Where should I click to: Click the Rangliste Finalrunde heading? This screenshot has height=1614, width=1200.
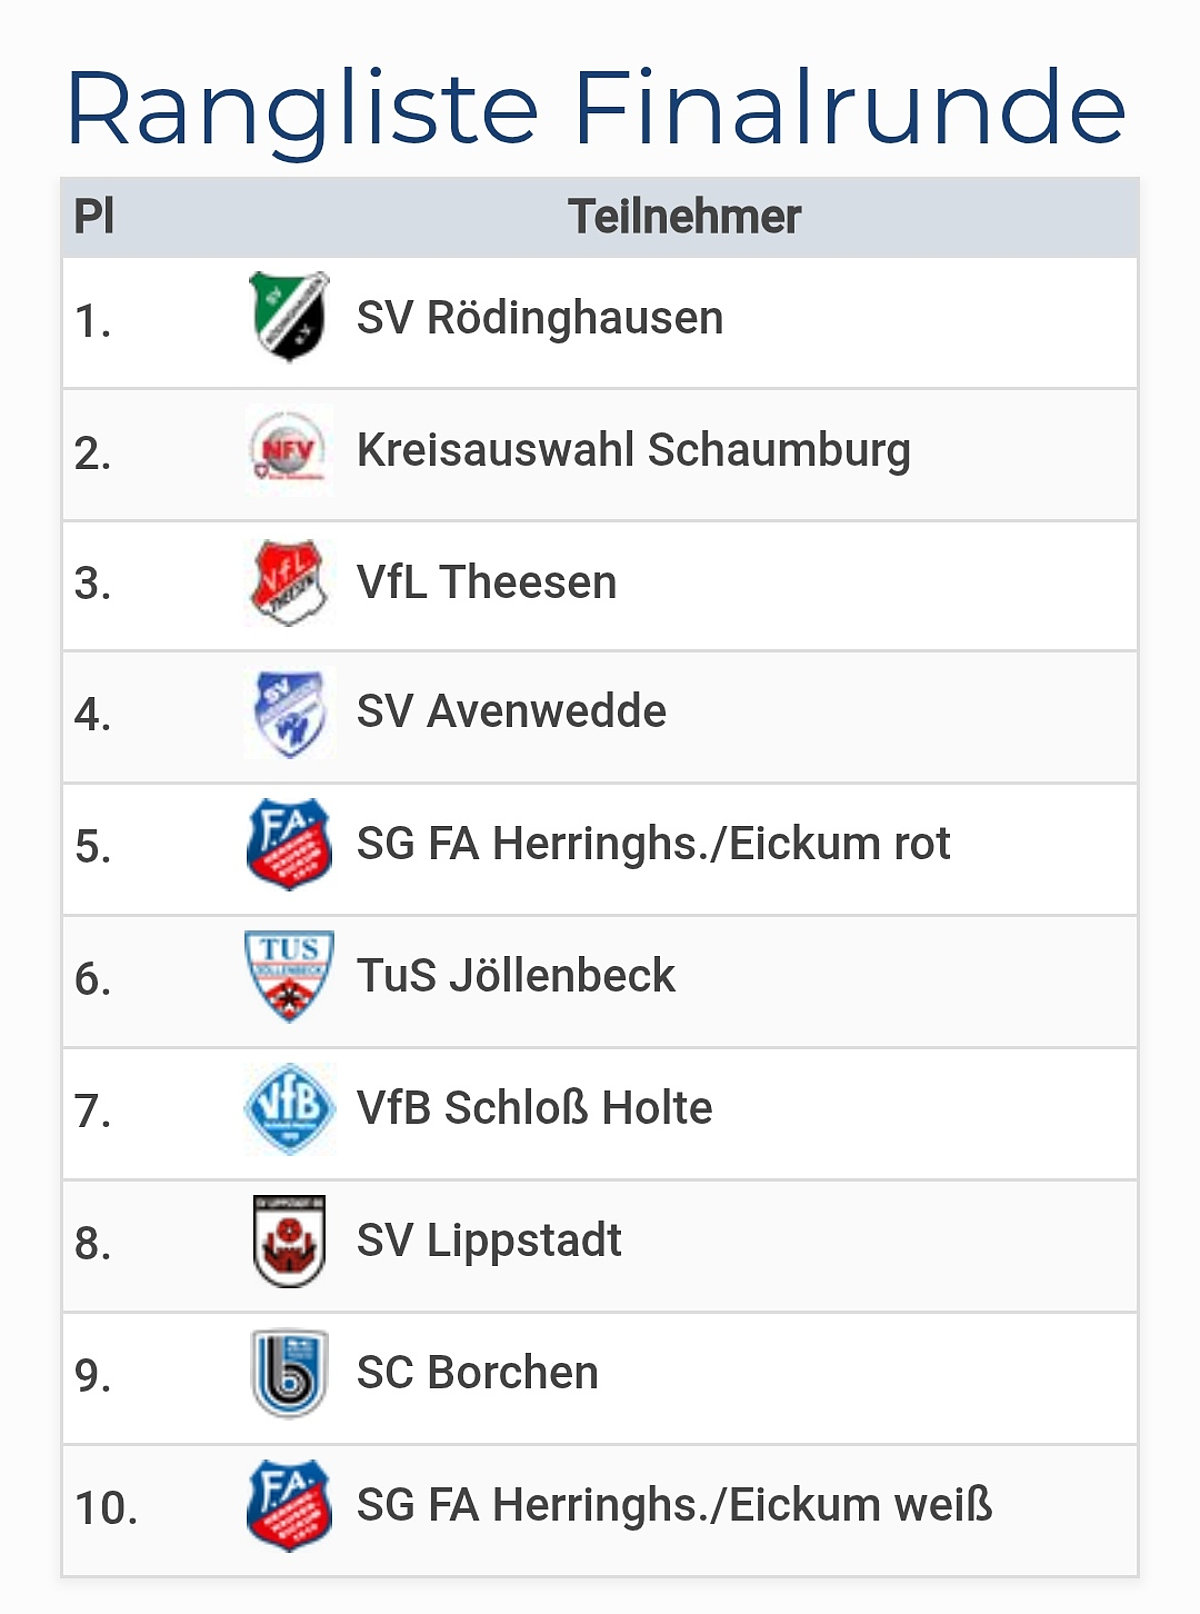click(597, 110)
